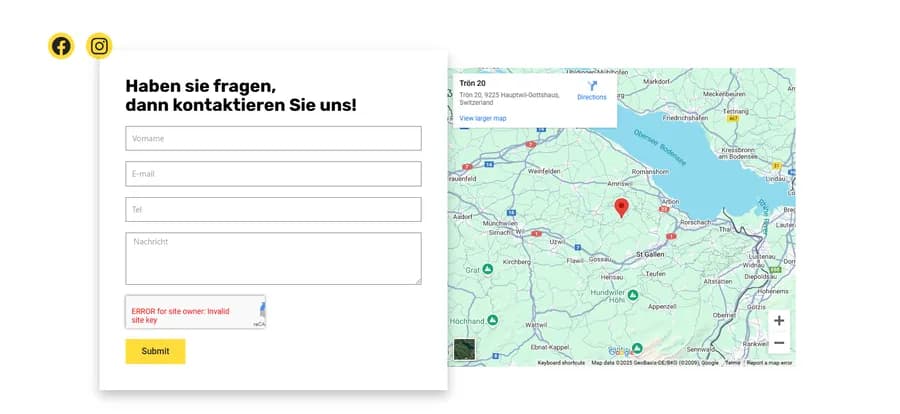Click the Rorschach label on map
Viewport: 900px width, 414px height.
(694, 222)
